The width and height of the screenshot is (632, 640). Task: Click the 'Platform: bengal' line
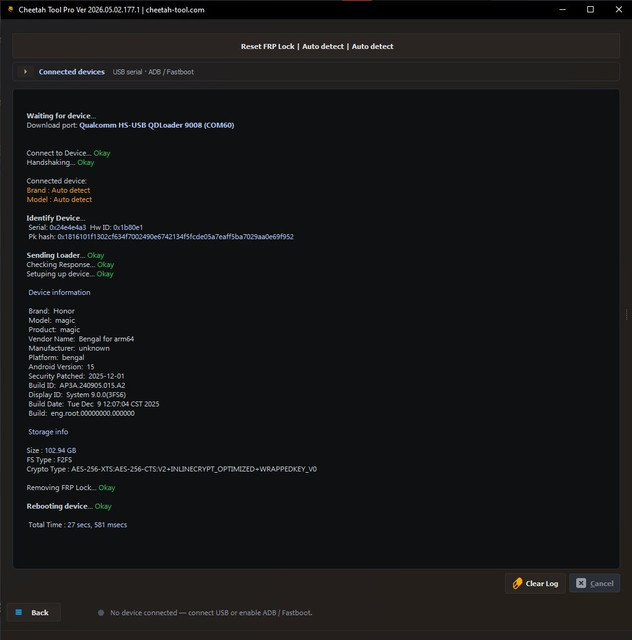click(x=56, y=358)
